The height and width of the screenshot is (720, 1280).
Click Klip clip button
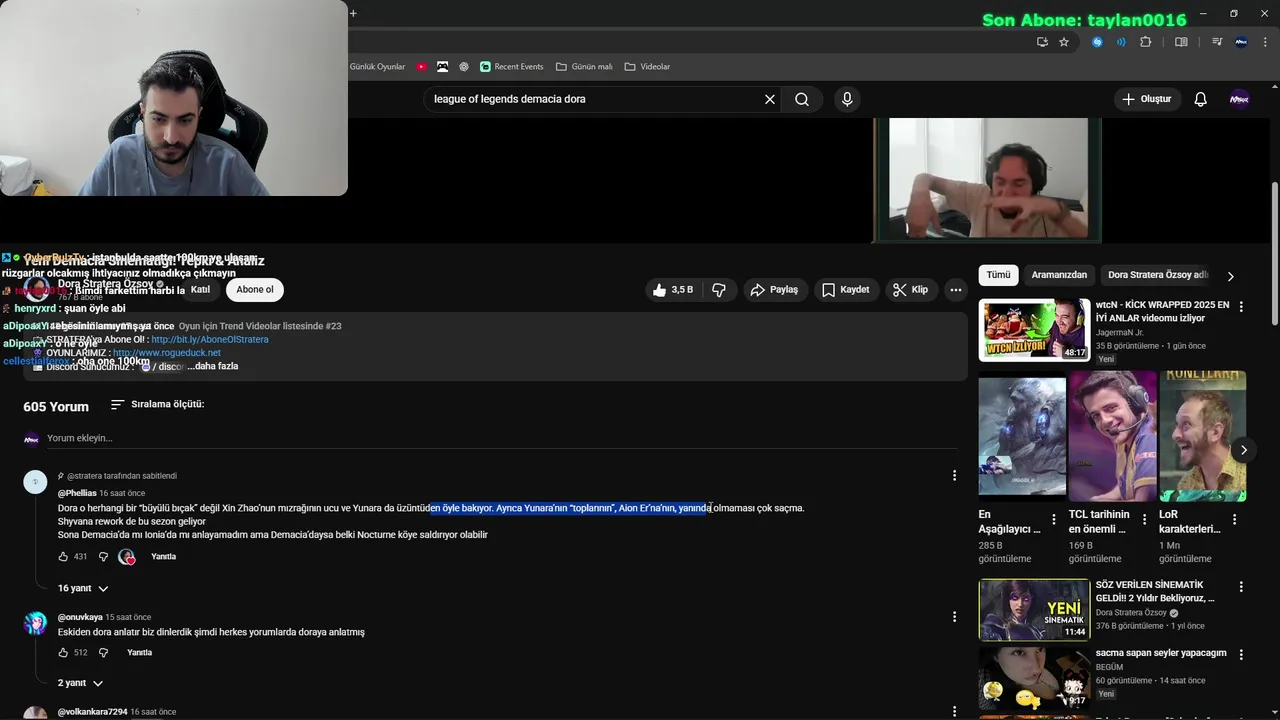[x=910, y=290]
